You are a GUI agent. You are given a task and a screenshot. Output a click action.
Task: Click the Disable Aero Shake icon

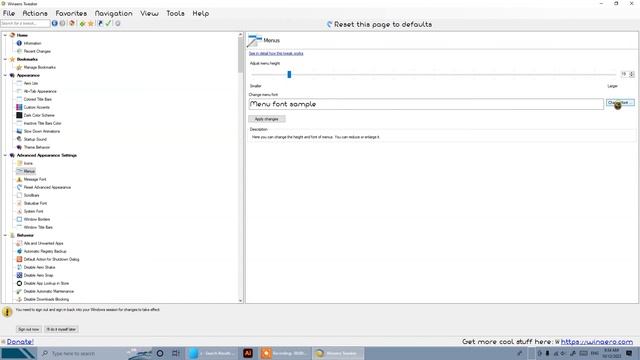point(19,267)
